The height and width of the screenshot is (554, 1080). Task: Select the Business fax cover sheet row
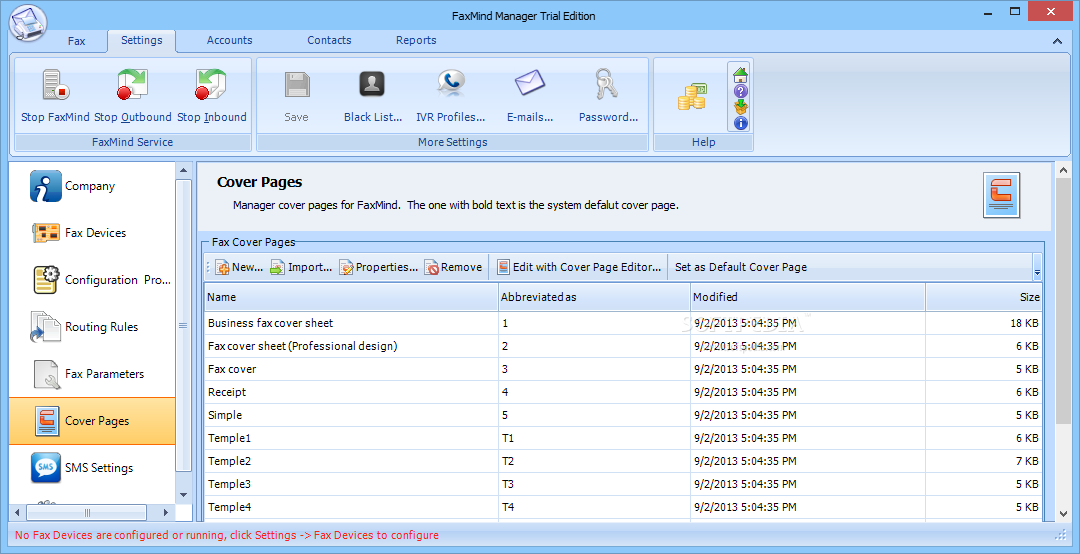click(x=624, y=323)
